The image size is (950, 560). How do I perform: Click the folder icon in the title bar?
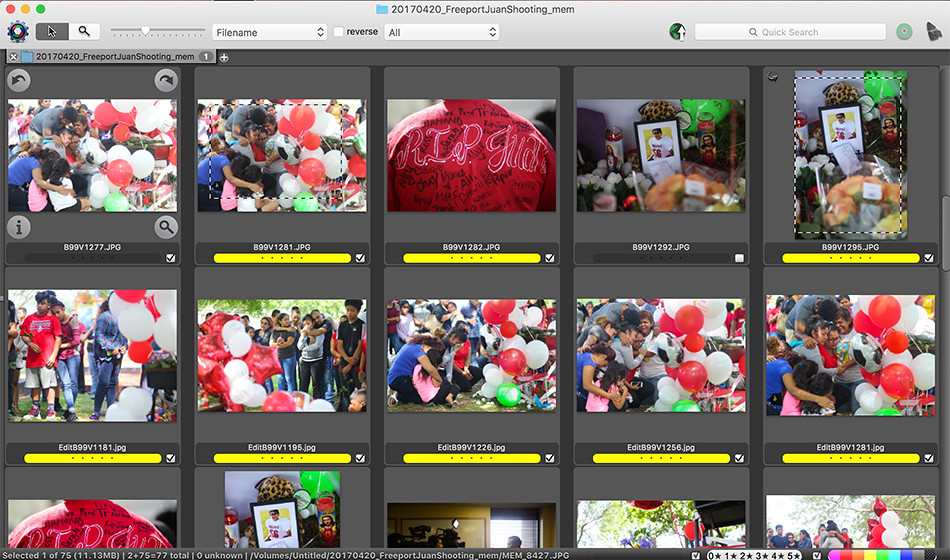[x=382, y=9]
